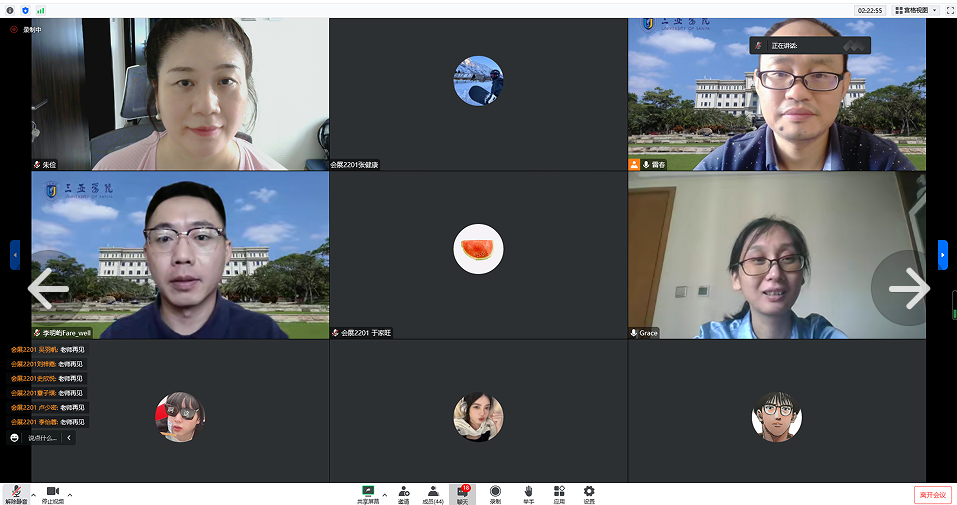Collapse the chat overlay with left chevron
Image resolution: width=957 pixels, height=505 pixels.
(68, 438)
